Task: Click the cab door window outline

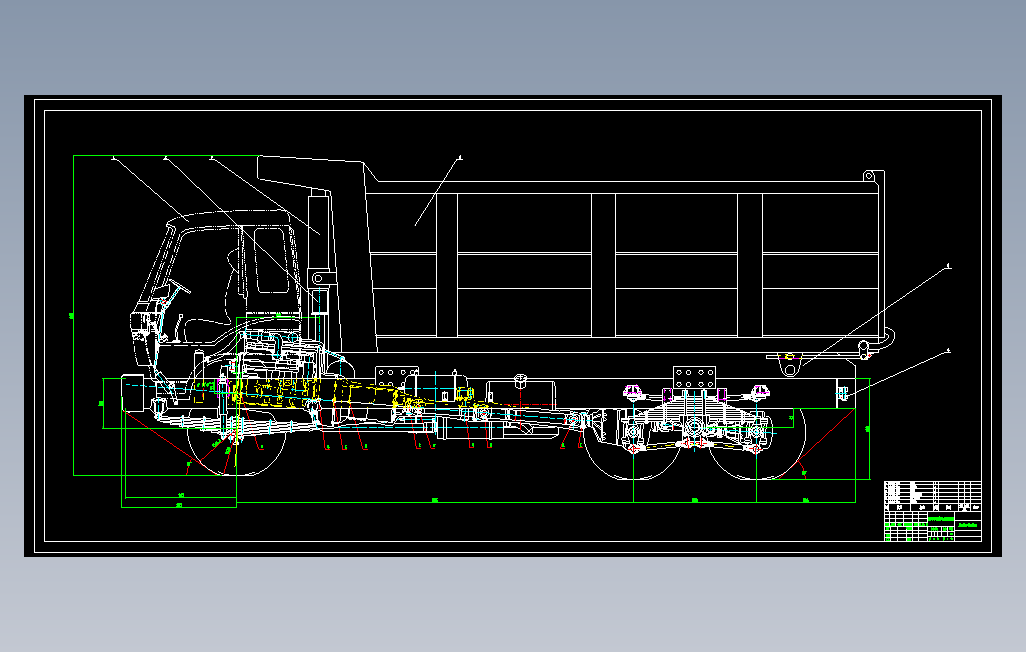Action: (270, 260)
